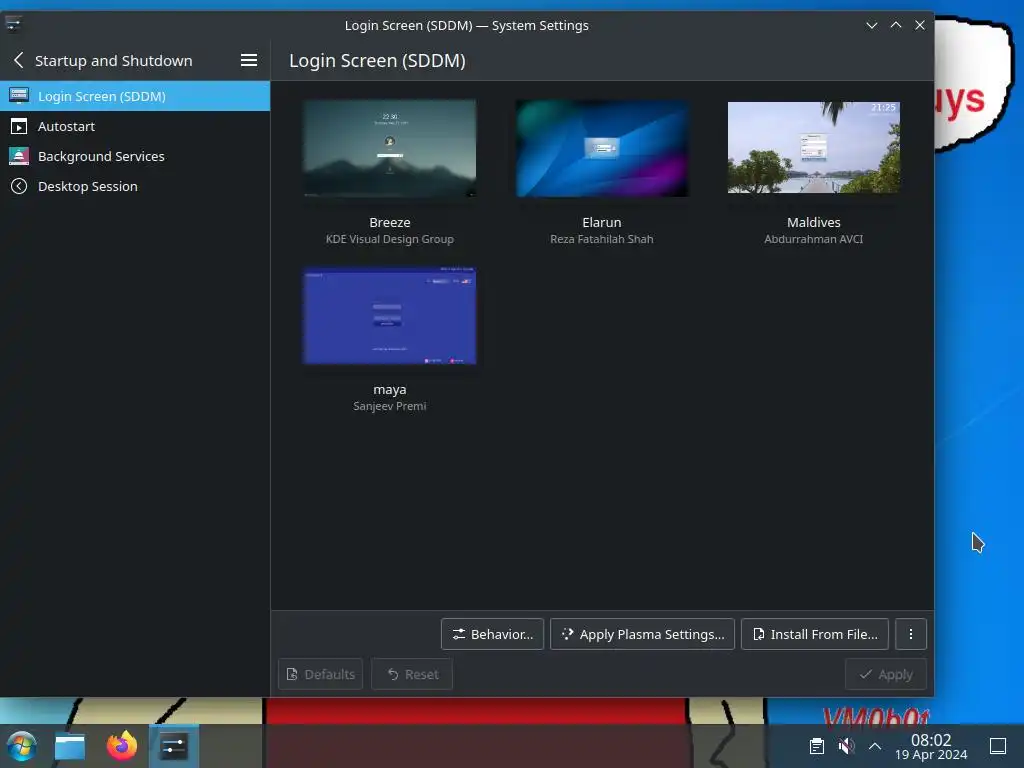The image size is (1024, 768).
Task: Open the Behavior... dialog
Action: [492, 634]
